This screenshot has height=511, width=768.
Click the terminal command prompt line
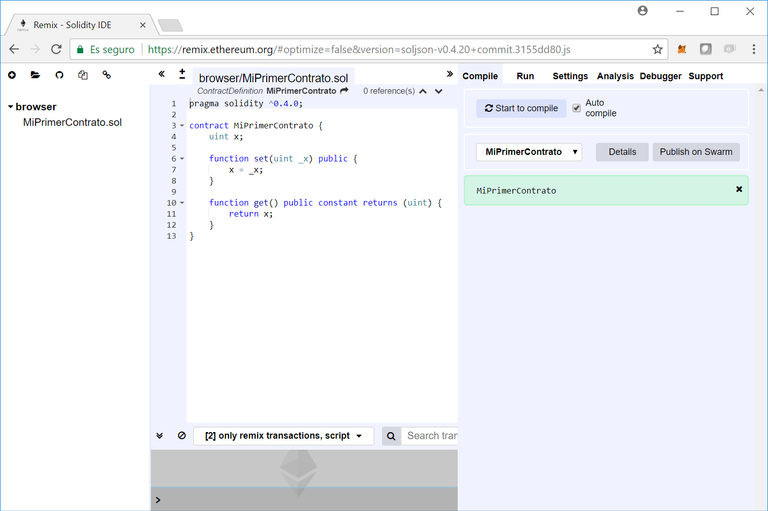pyautogui.click(x=304, y=500)
